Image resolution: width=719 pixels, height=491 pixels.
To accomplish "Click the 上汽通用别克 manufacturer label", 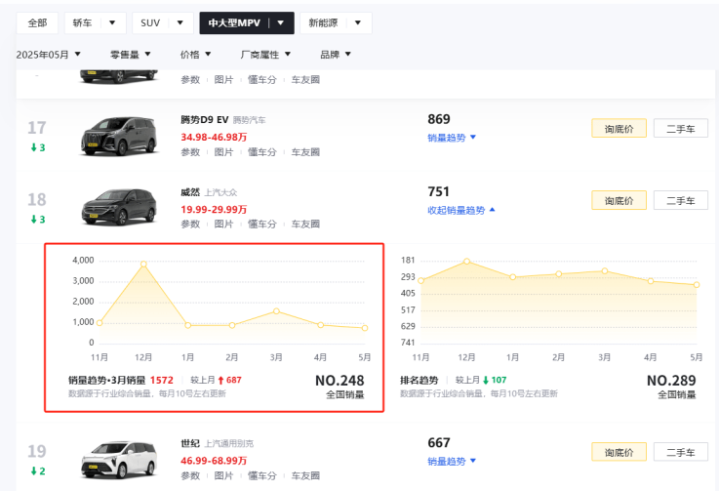I will (x=229, y=444).
